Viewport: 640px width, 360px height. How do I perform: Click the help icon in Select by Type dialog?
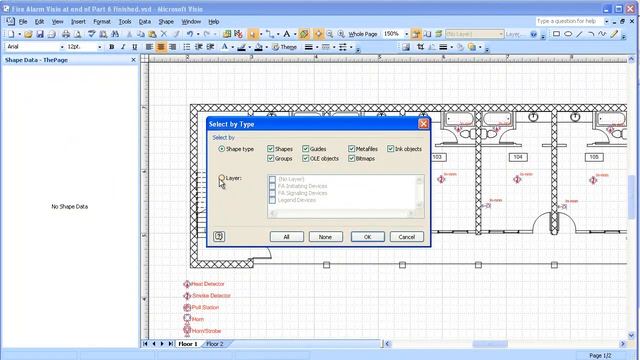tap(219, 236)
